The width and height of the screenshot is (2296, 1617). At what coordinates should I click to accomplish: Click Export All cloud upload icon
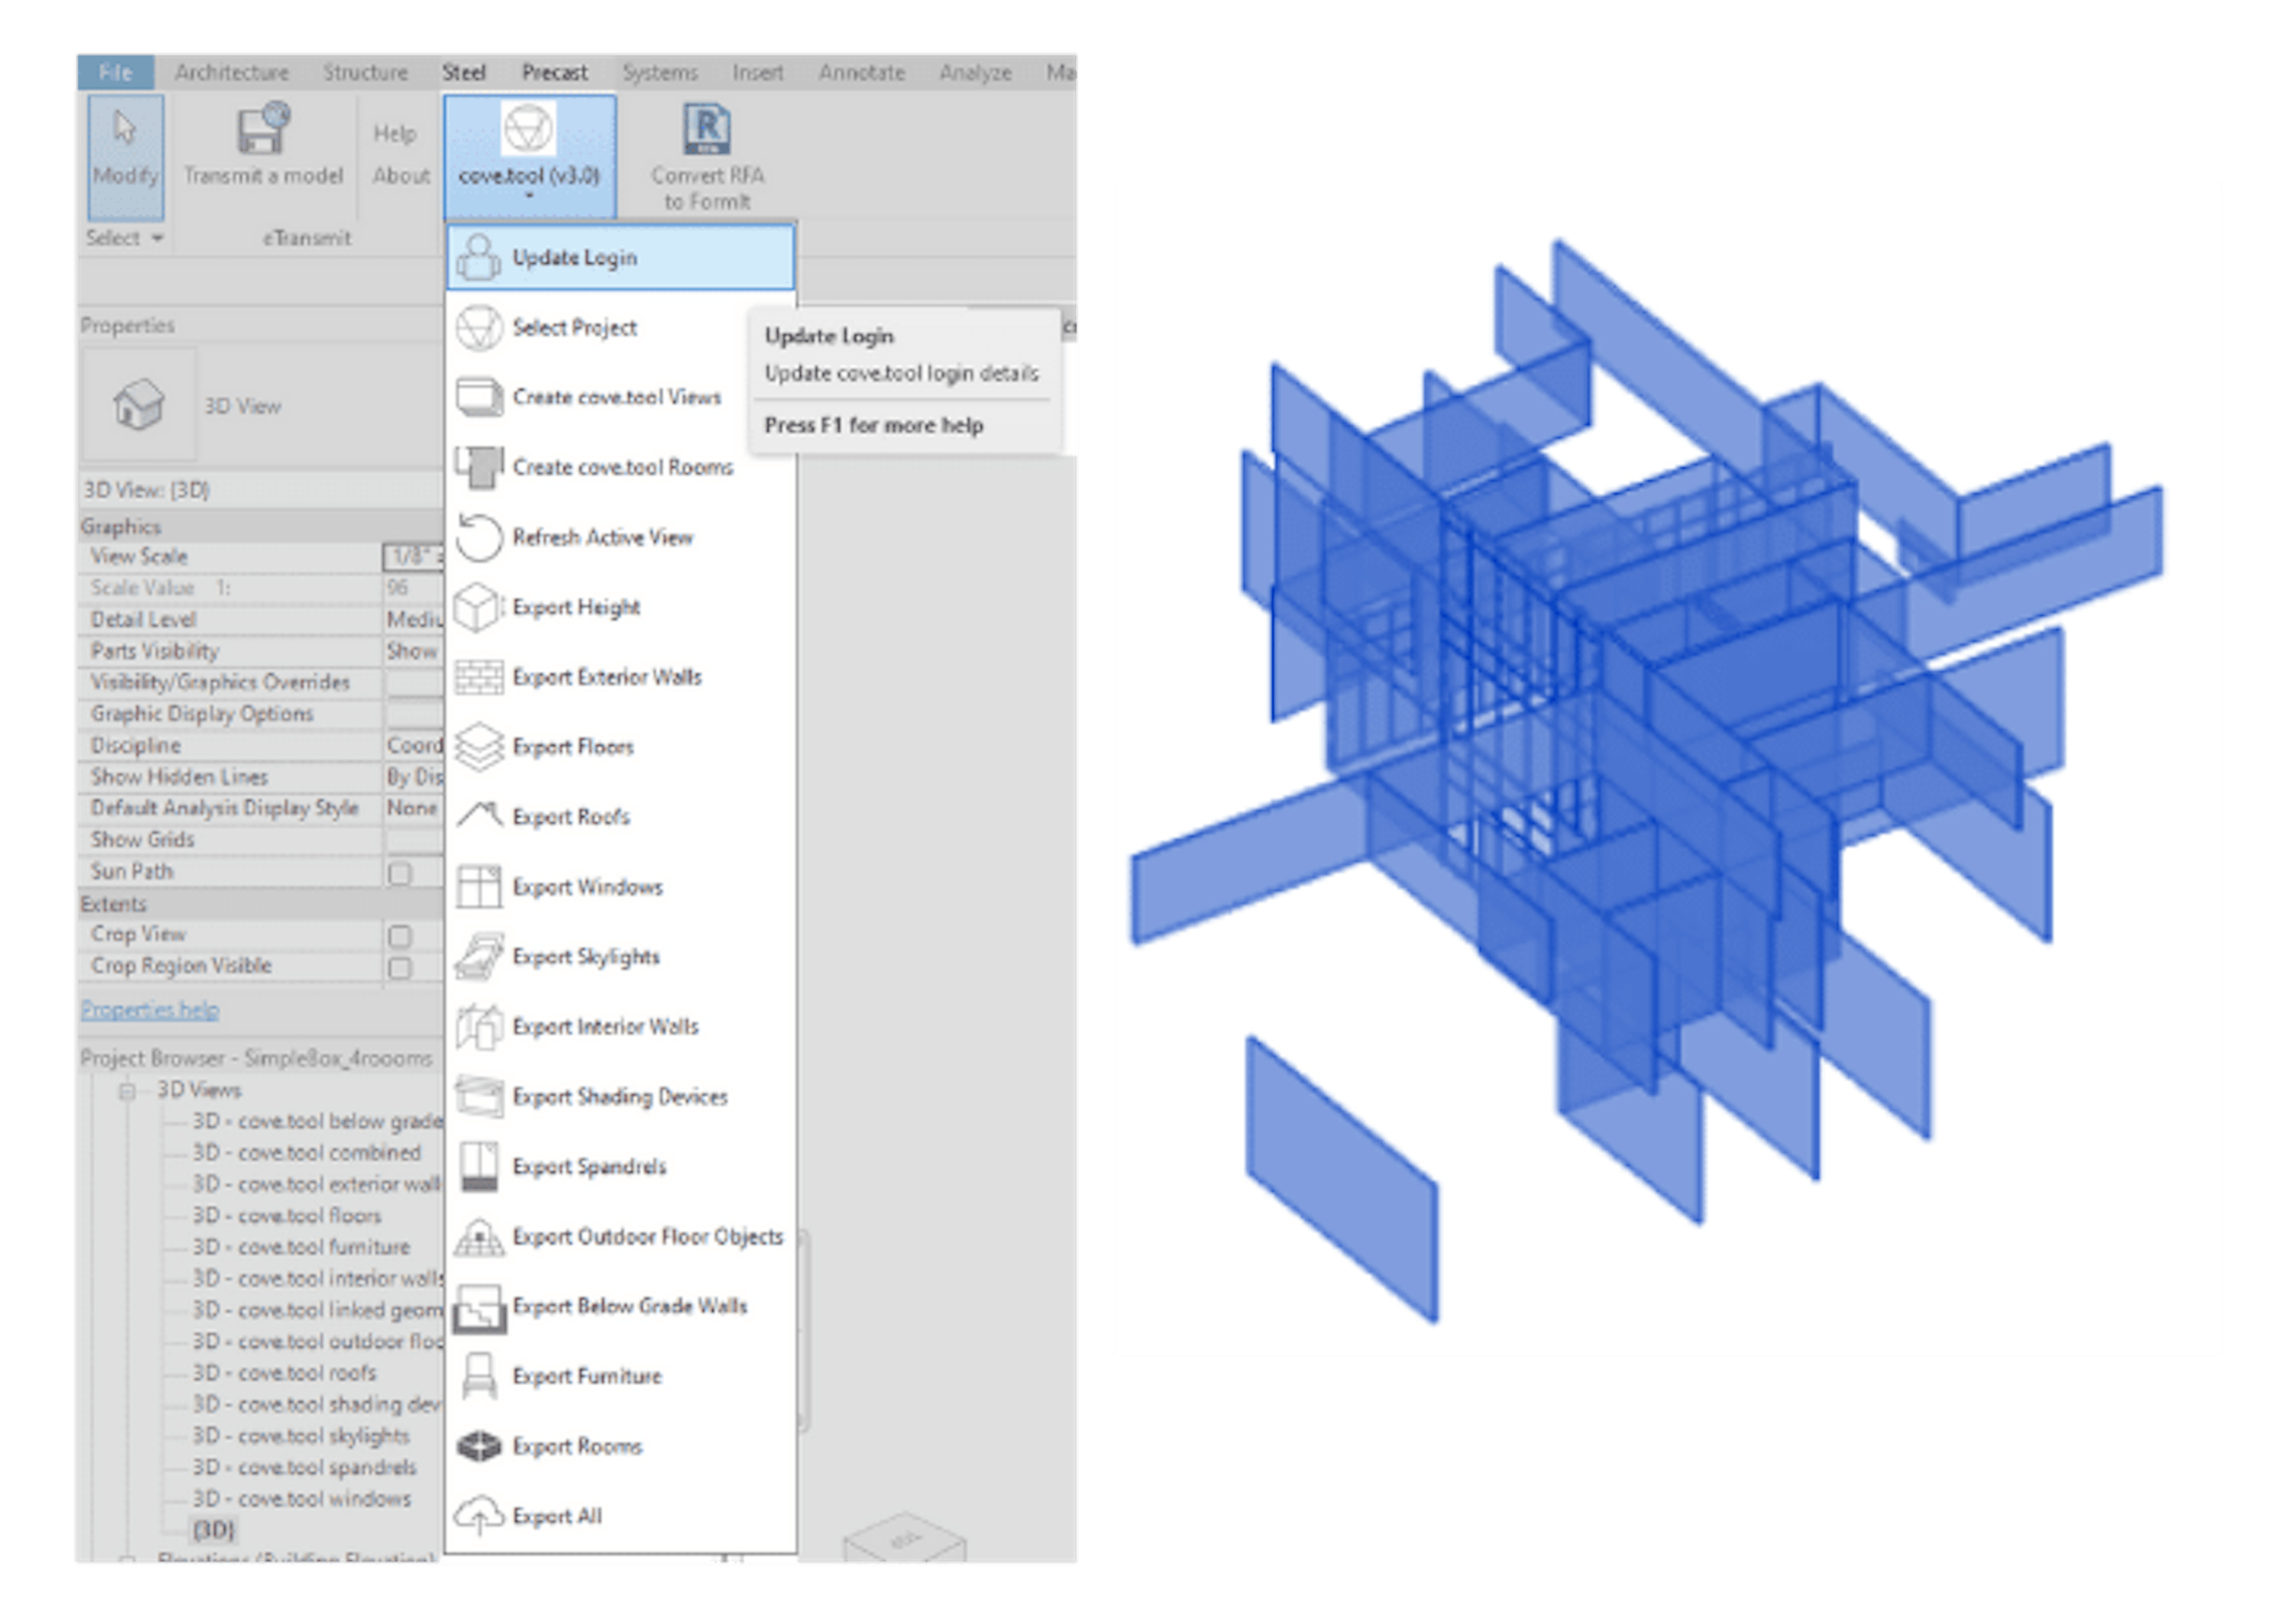(479, 1516)
